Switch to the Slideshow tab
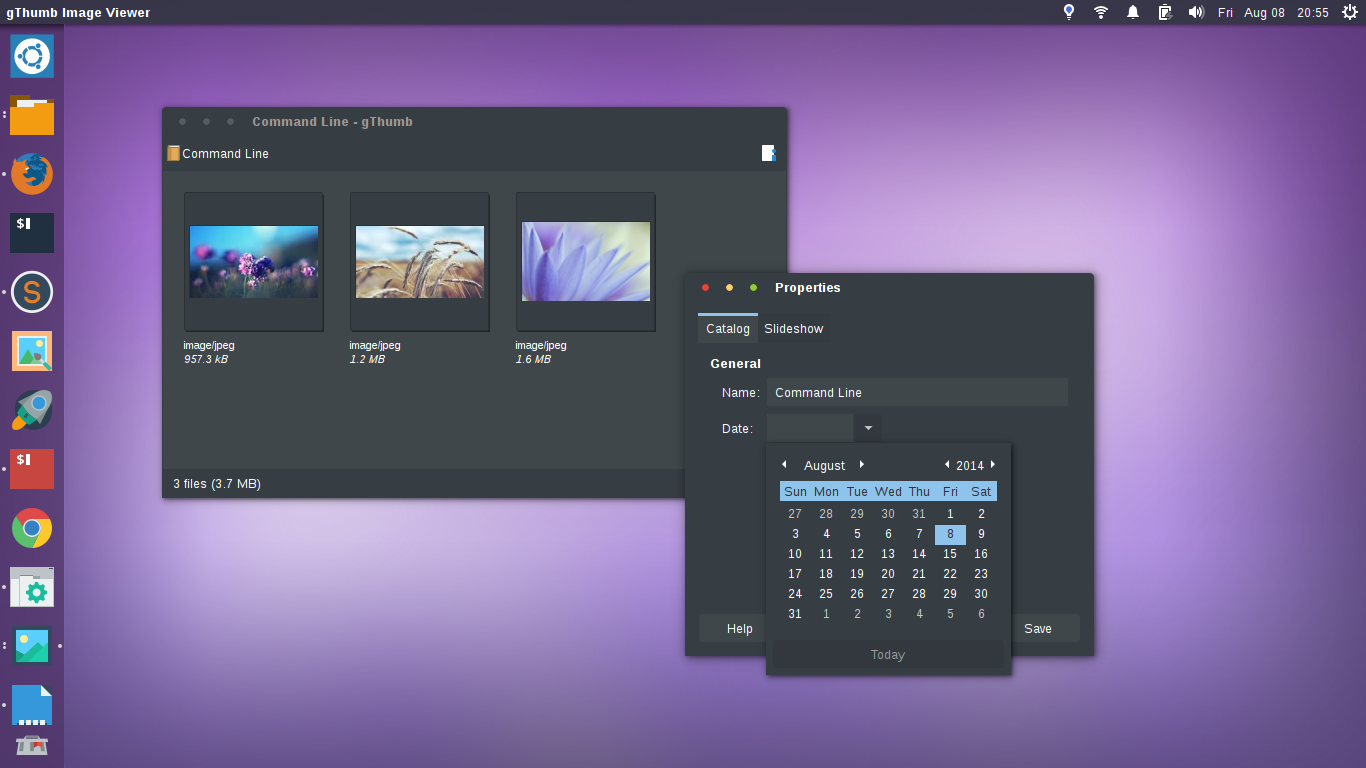Viewport: 1366px width, 768px height. click(x=794, y=329)
